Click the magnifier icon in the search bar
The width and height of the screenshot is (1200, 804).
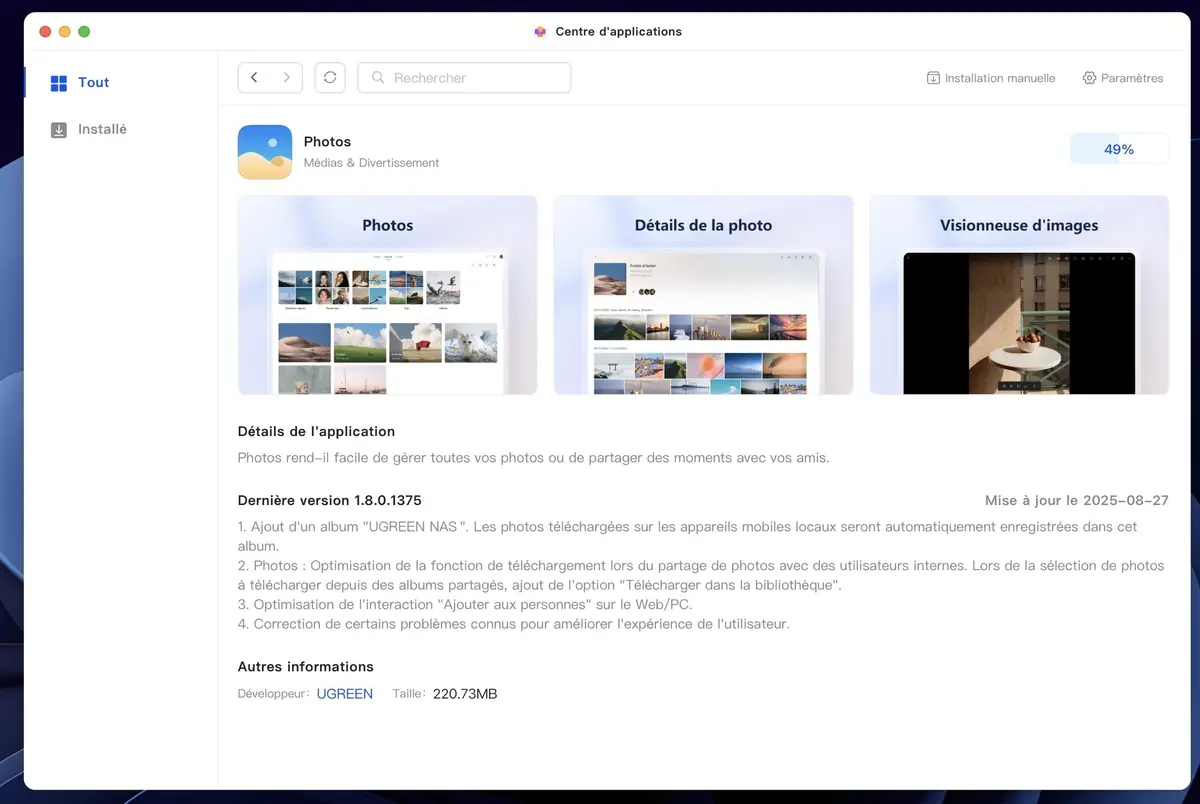pos(377,77)
